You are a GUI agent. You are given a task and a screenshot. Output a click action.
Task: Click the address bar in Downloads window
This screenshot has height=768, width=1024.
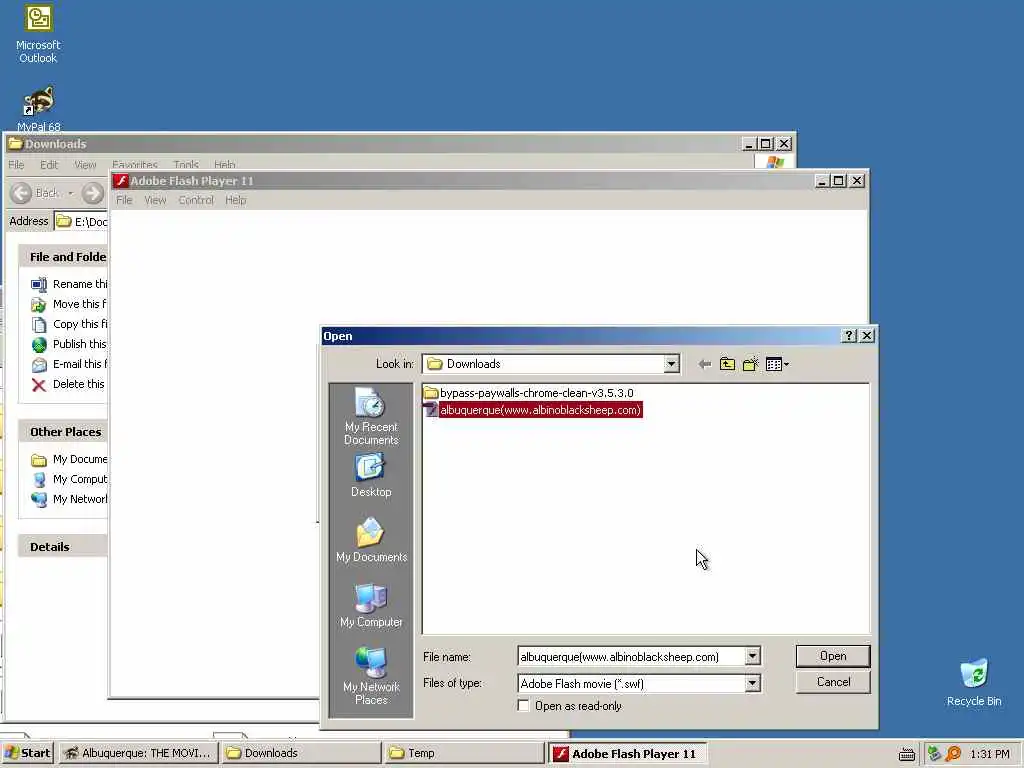82,222
